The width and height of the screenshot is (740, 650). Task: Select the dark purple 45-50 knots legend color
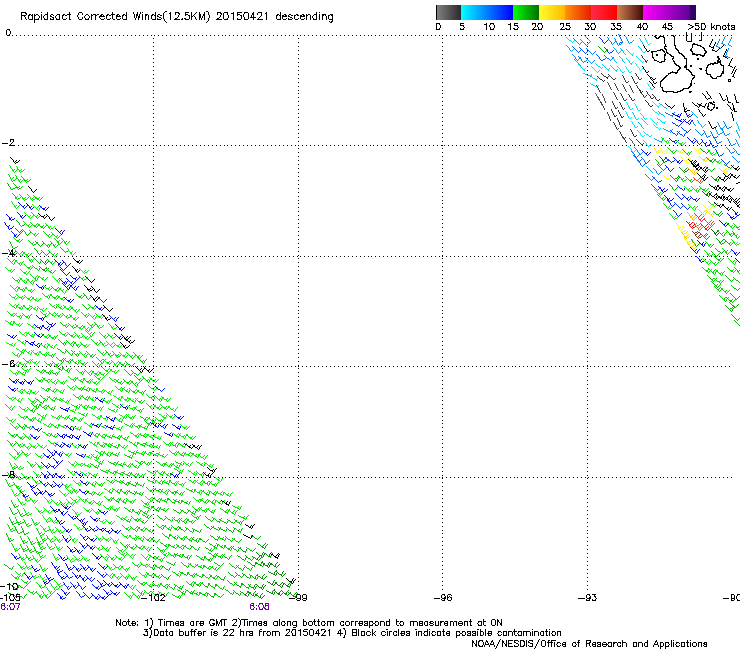682,12
